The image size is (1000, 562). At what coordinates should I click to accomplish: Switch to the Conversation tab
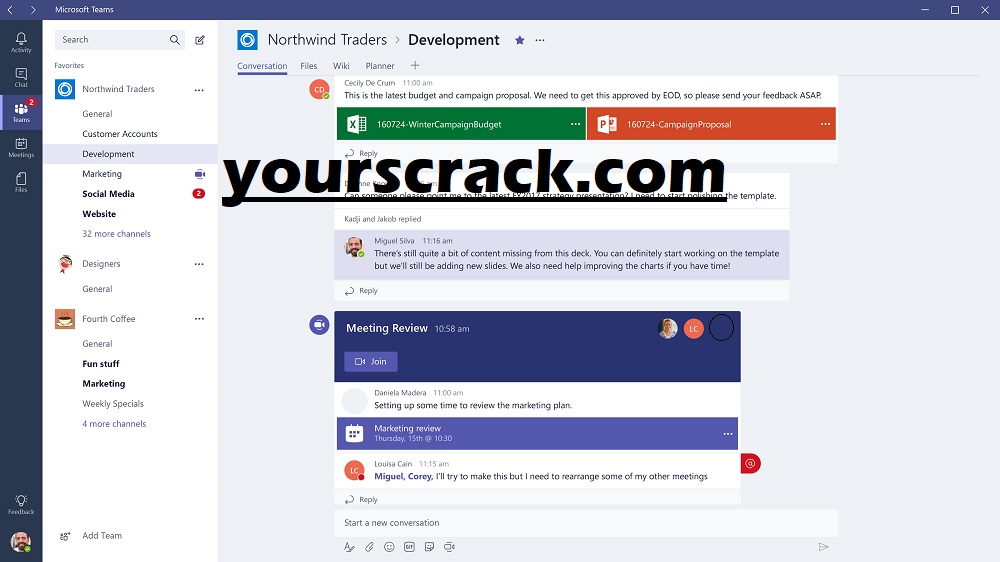[262, 66]
